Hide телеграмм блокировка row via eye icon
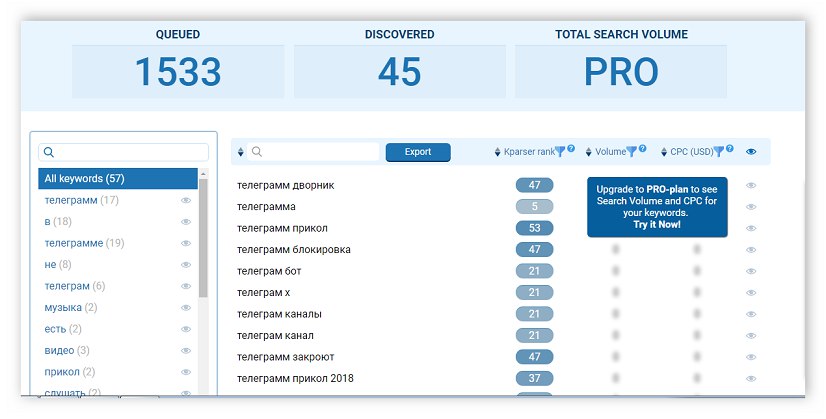 click(751, 250)
